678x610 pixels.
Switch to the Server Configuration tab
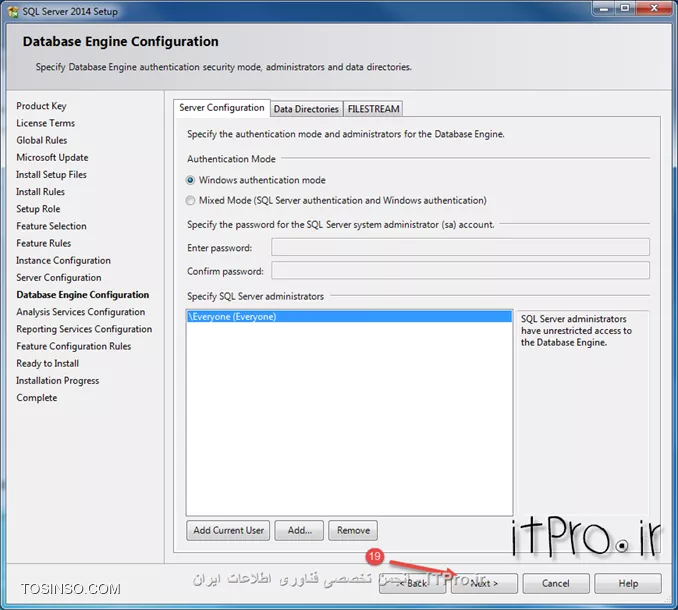pyautogui.click(x=221, y=108)
